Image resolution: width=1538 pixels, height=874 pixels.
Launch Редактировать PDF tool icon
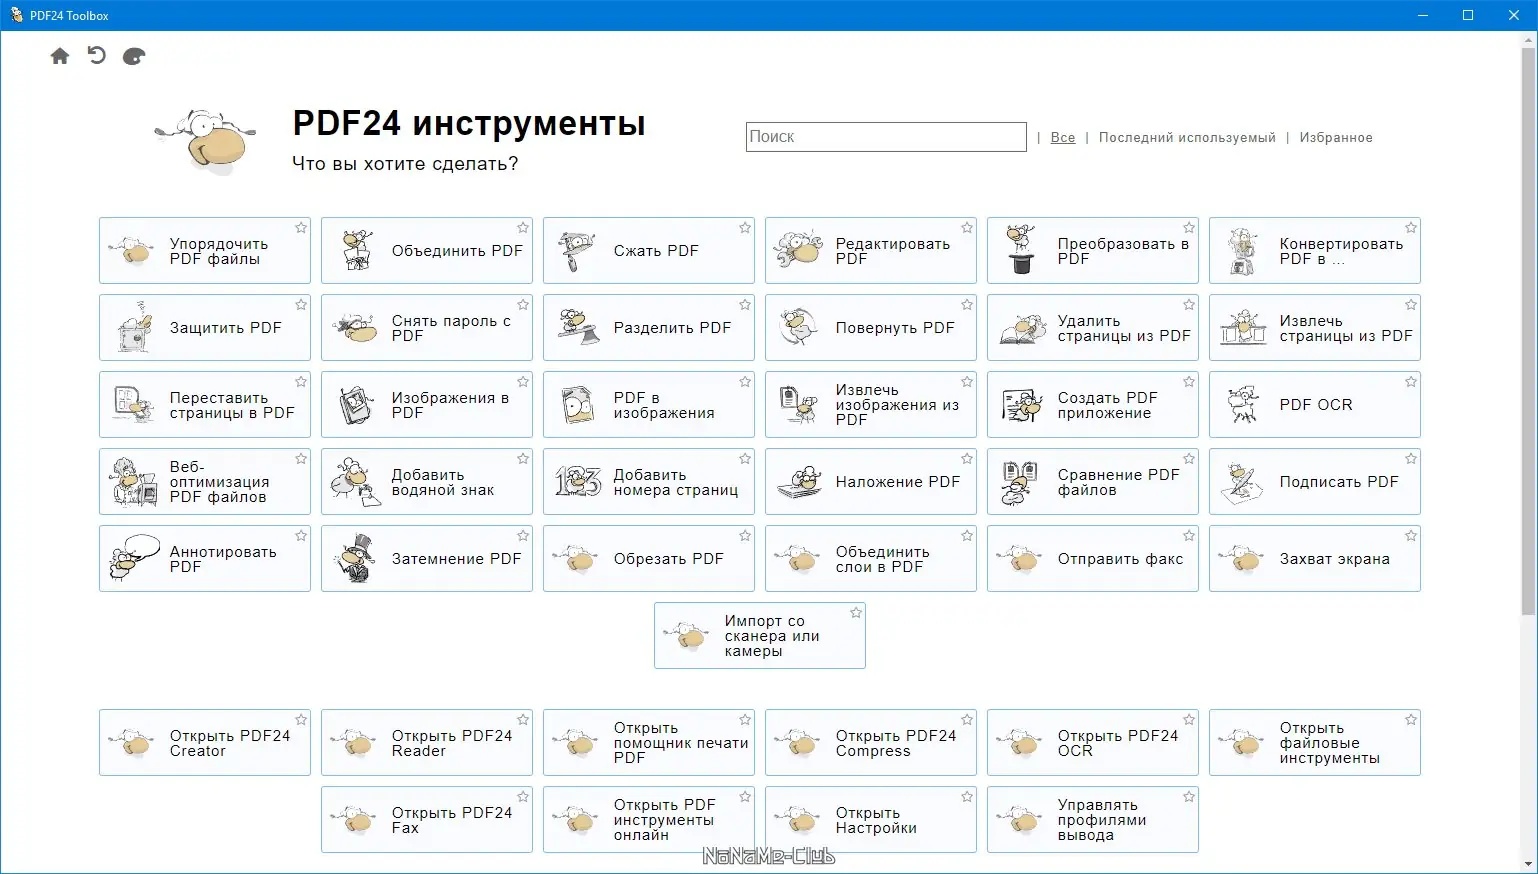click(799, 251)
